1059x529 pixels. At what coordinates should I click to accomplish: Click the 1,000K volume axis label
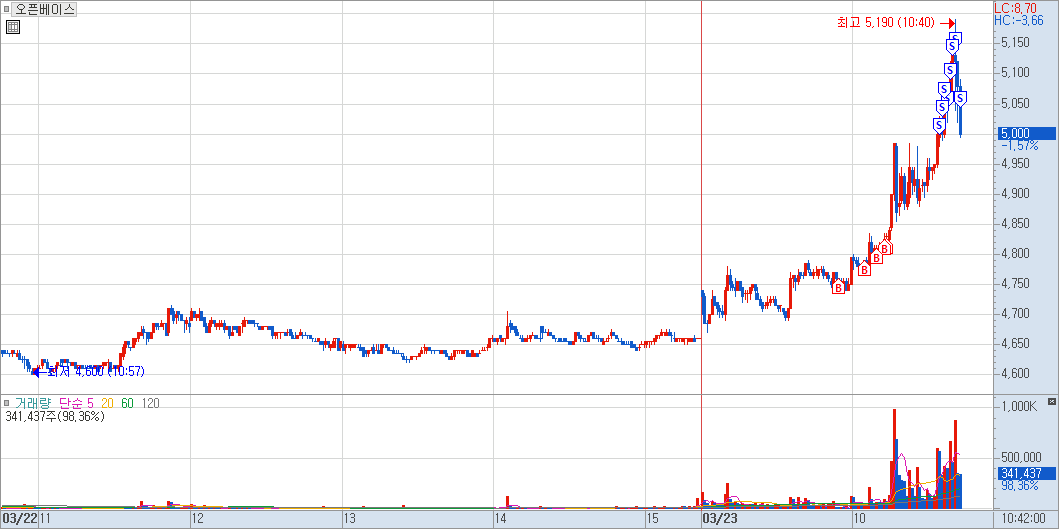[1018, 407]
